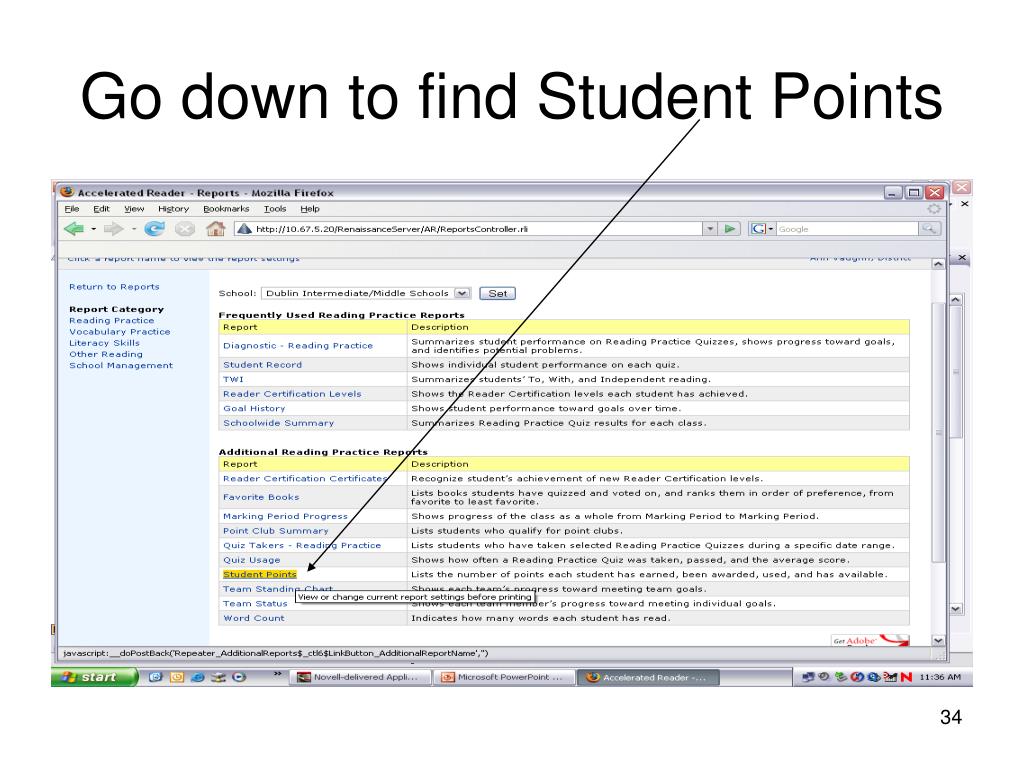
Task: Open the View menu
Action: (134, 209)
